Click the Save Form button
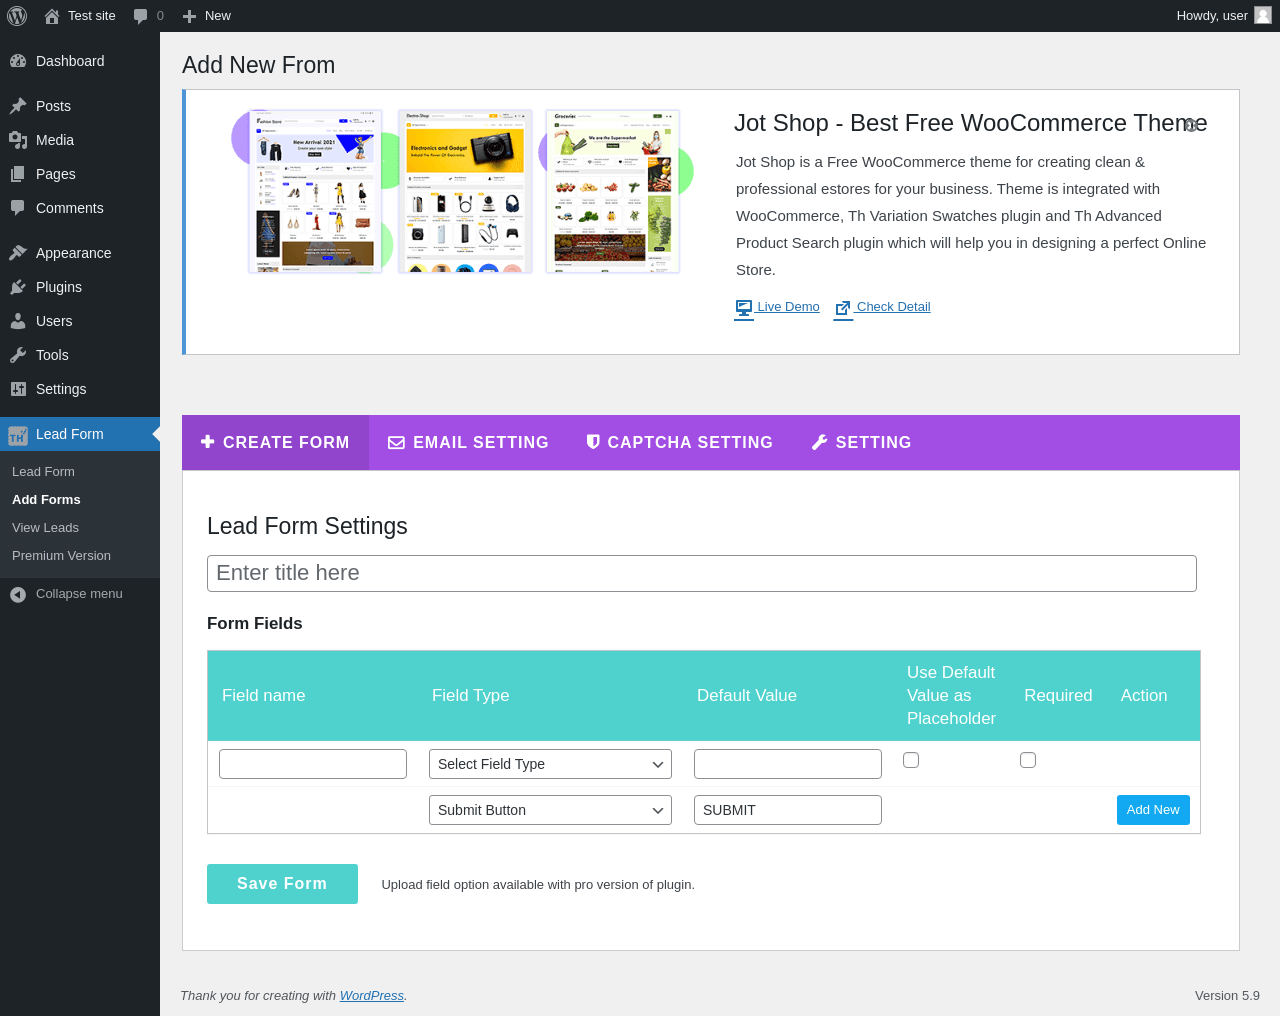The height and width of the screenshot is (1016, 1280). pyautogui.click(x=282, y=884)
